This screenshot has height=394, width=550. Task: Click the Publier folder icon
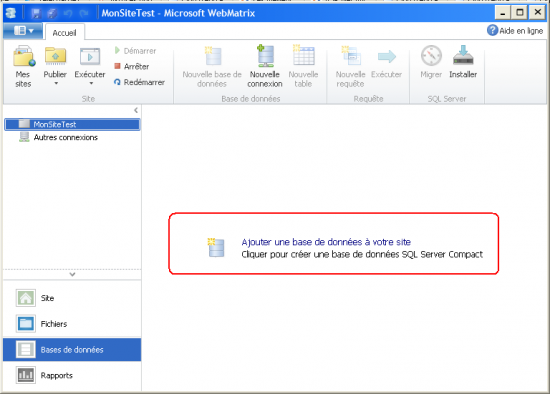(x=55, y=56)
